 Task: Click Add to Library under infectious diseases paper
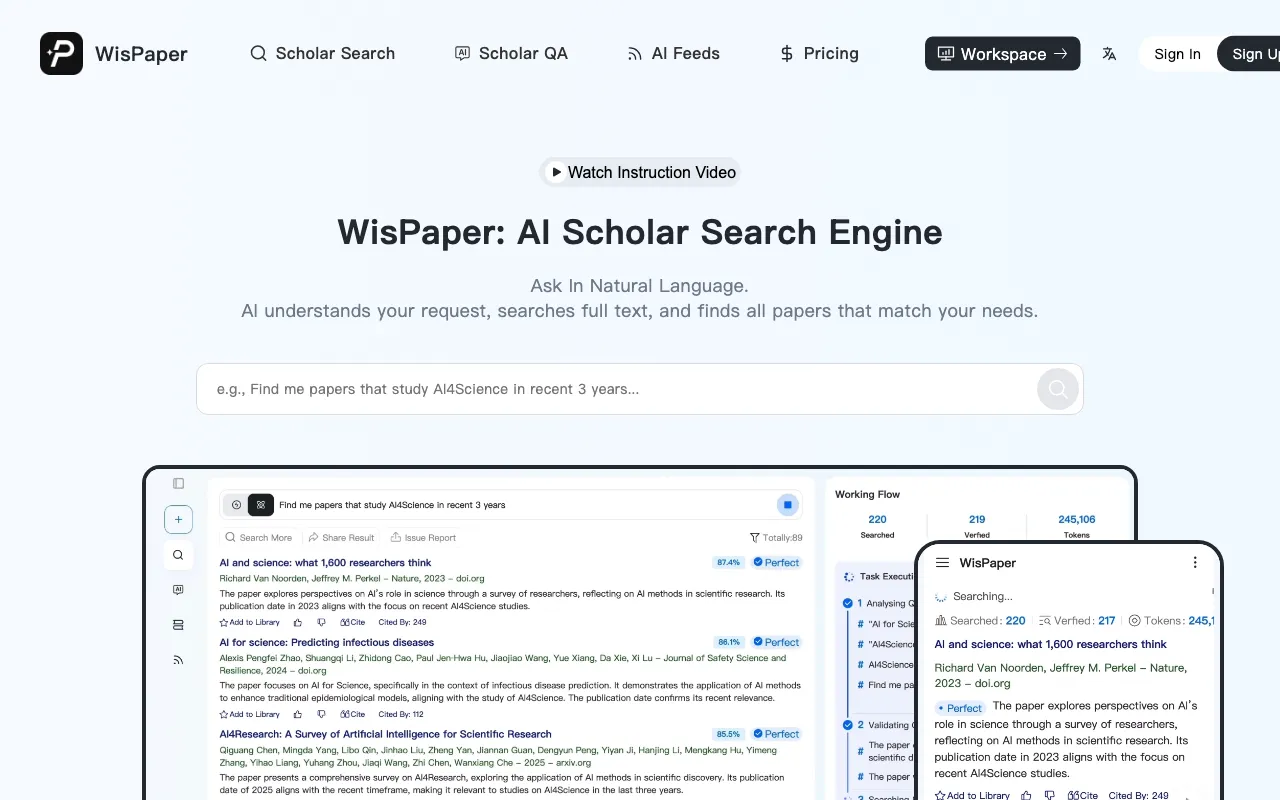pyautogui.click(x=250, y=714)
